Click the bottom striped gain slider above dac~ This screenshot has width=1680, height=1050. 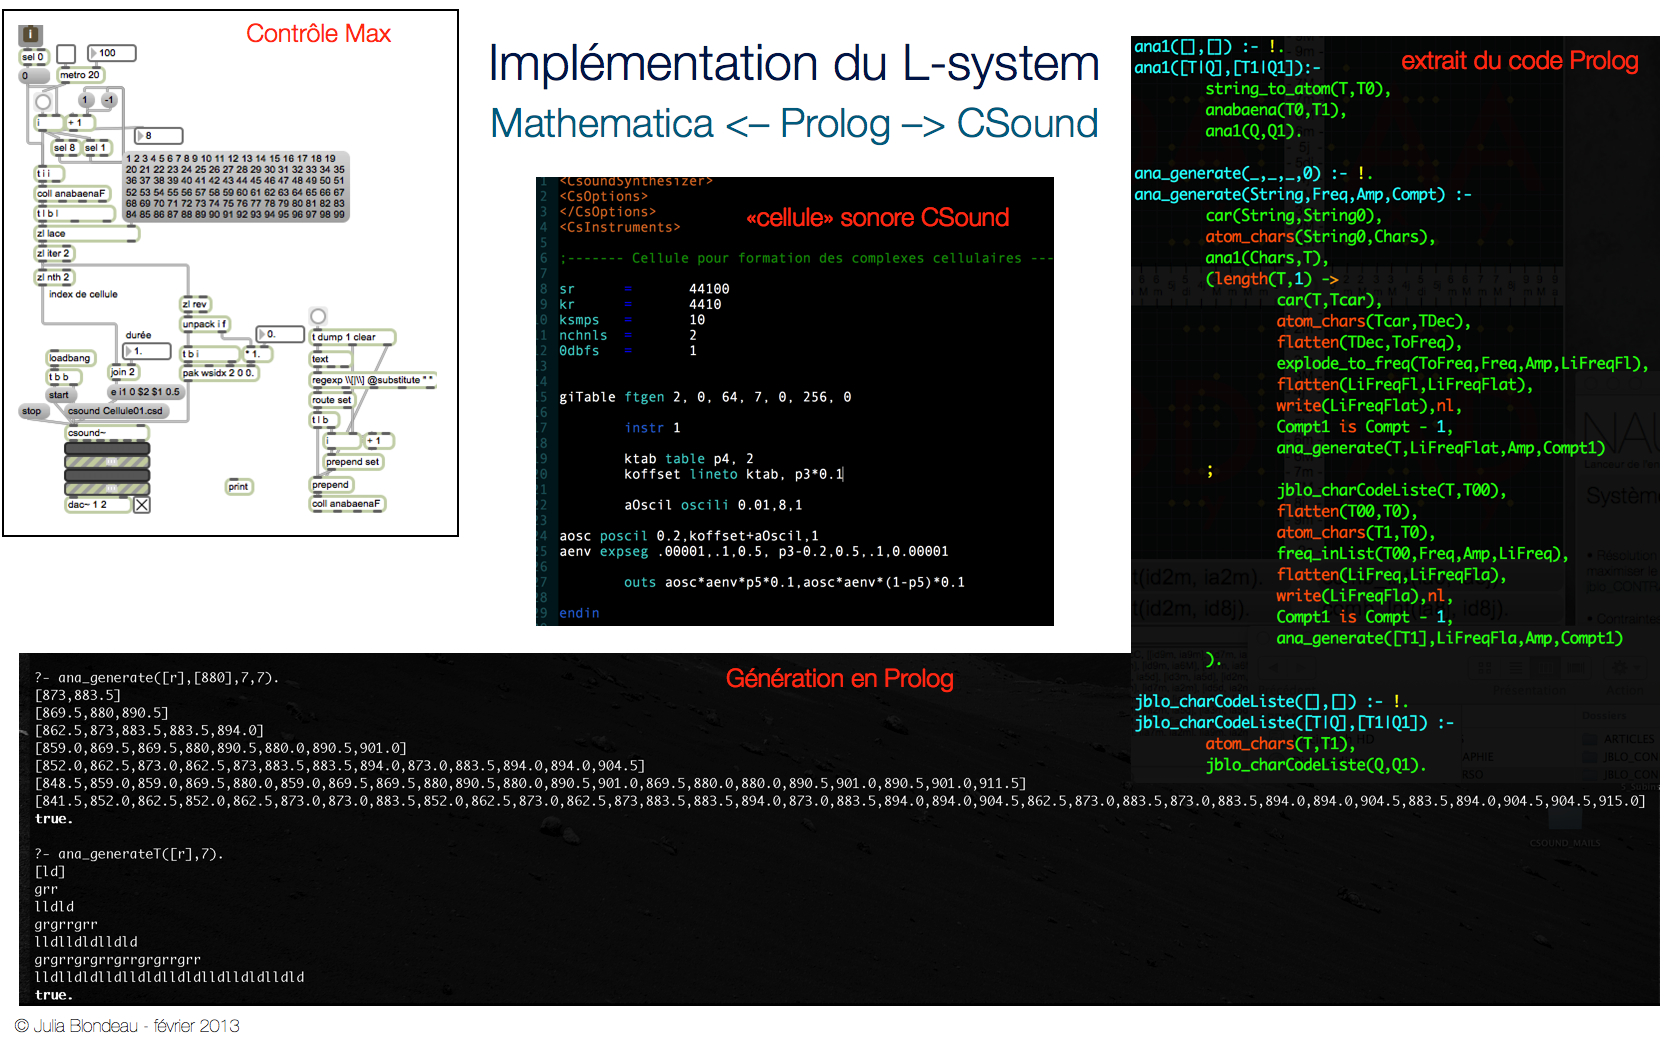point(107,489)
